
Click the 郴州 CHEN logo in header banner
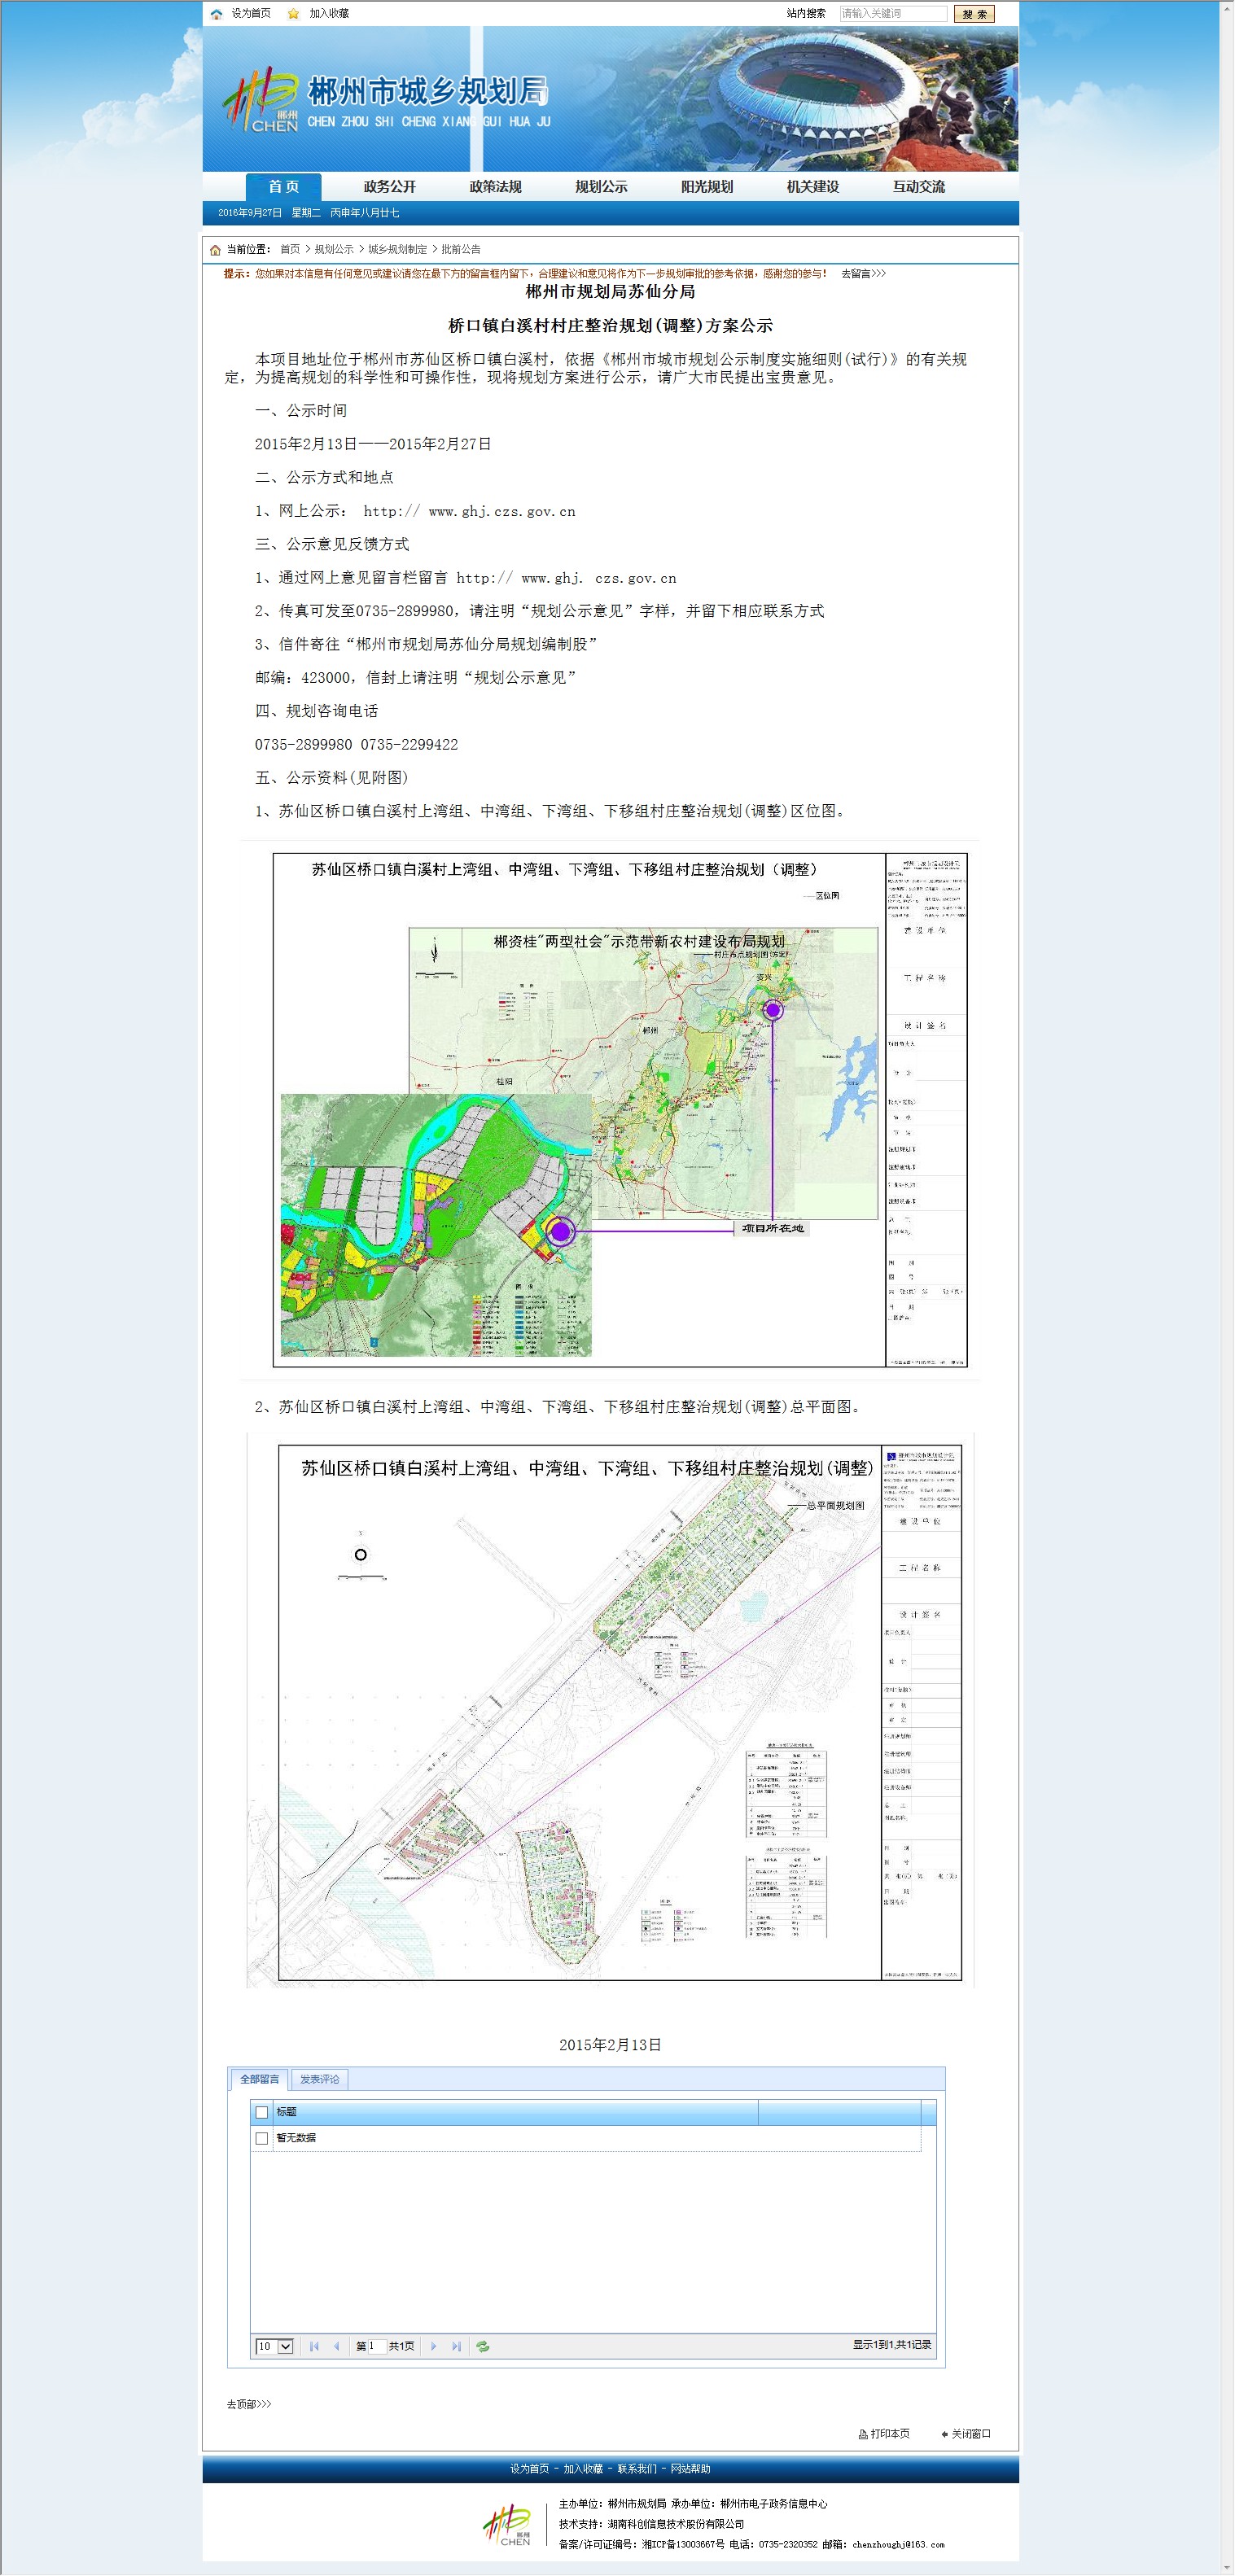pos(262,100)
